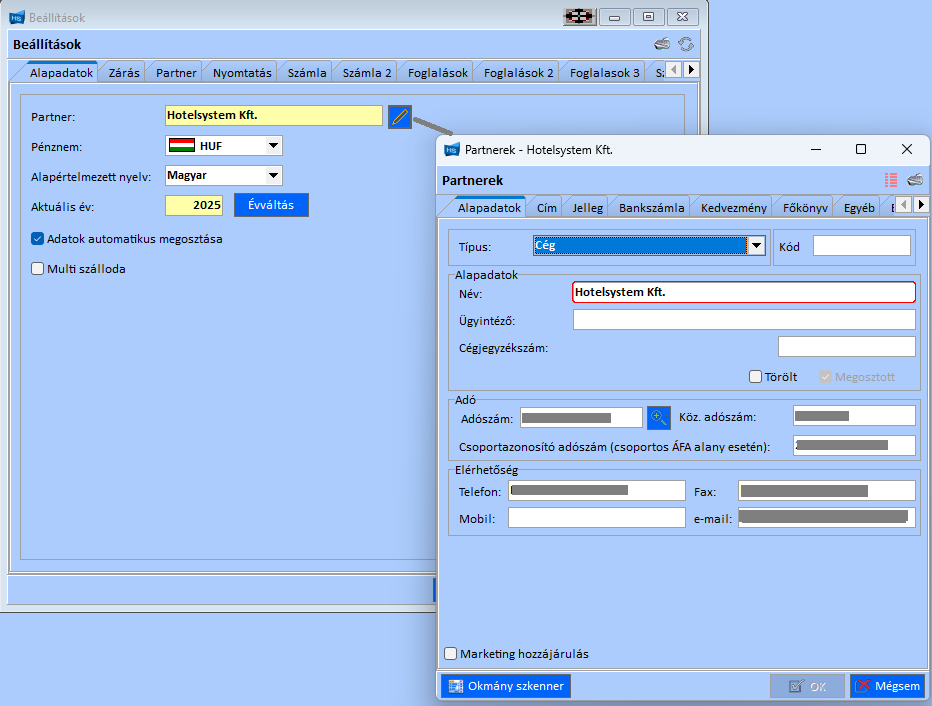
Task: Click the Partner field in Beállítások
Action: [273, 115]
